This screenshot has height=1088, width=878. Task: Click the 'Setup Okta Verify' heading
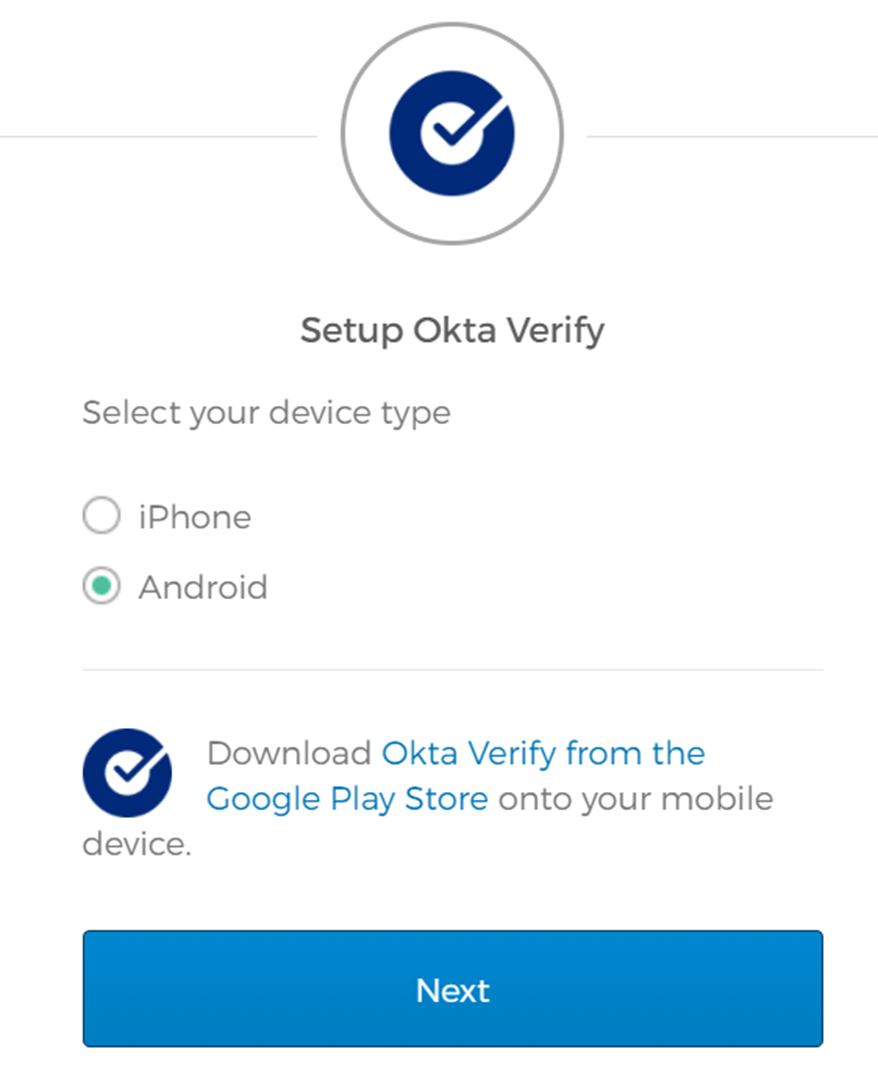point(452,330)
